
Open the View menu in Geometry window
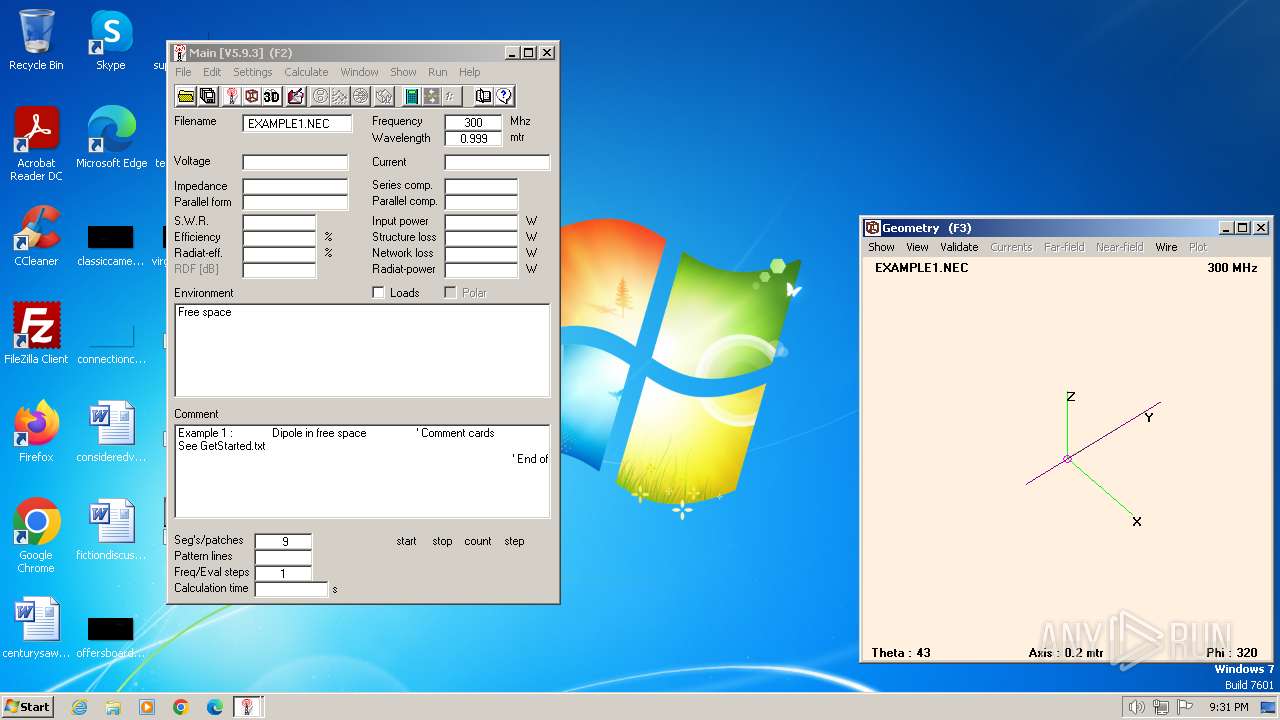917,247
